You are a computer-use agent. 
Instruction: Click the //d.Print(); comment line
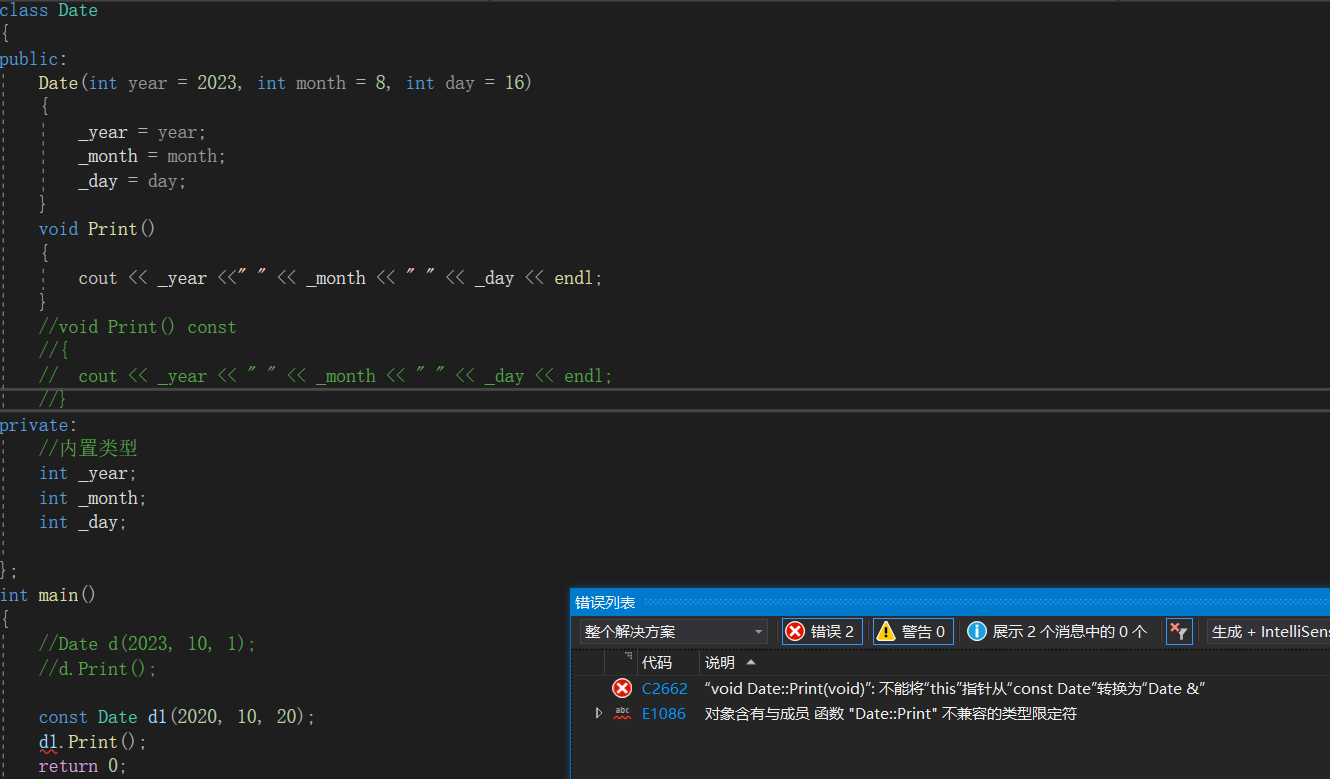(x=98, y=669)
